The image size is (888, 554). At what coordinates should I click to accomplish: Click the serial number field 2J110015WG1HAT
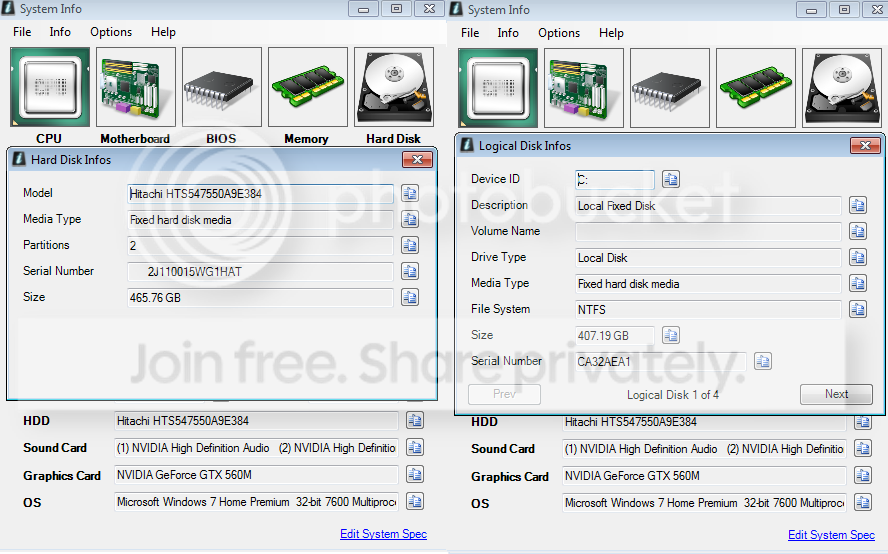click(x=261, y=272)
